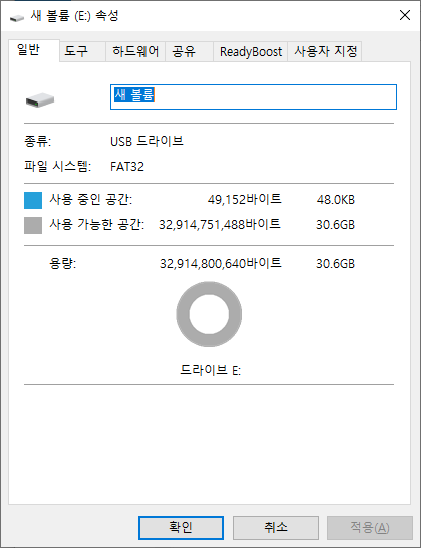This screenshot has height=548, width=421.
Task: Click the 새 볼륨 (E:) 속성 window title
Action: [x=74, y=16]
